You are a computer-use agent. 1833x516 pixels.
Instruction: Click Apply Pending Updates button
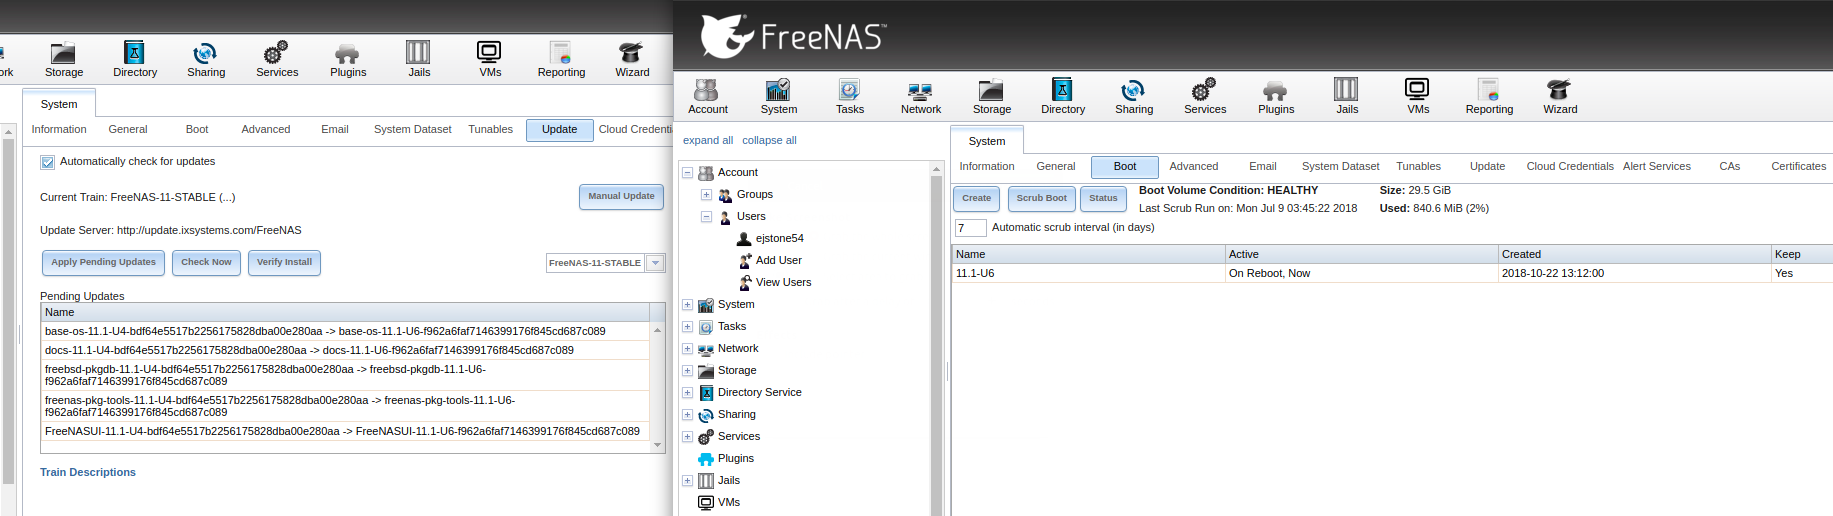pyautogui.click(x=103, y=263)
